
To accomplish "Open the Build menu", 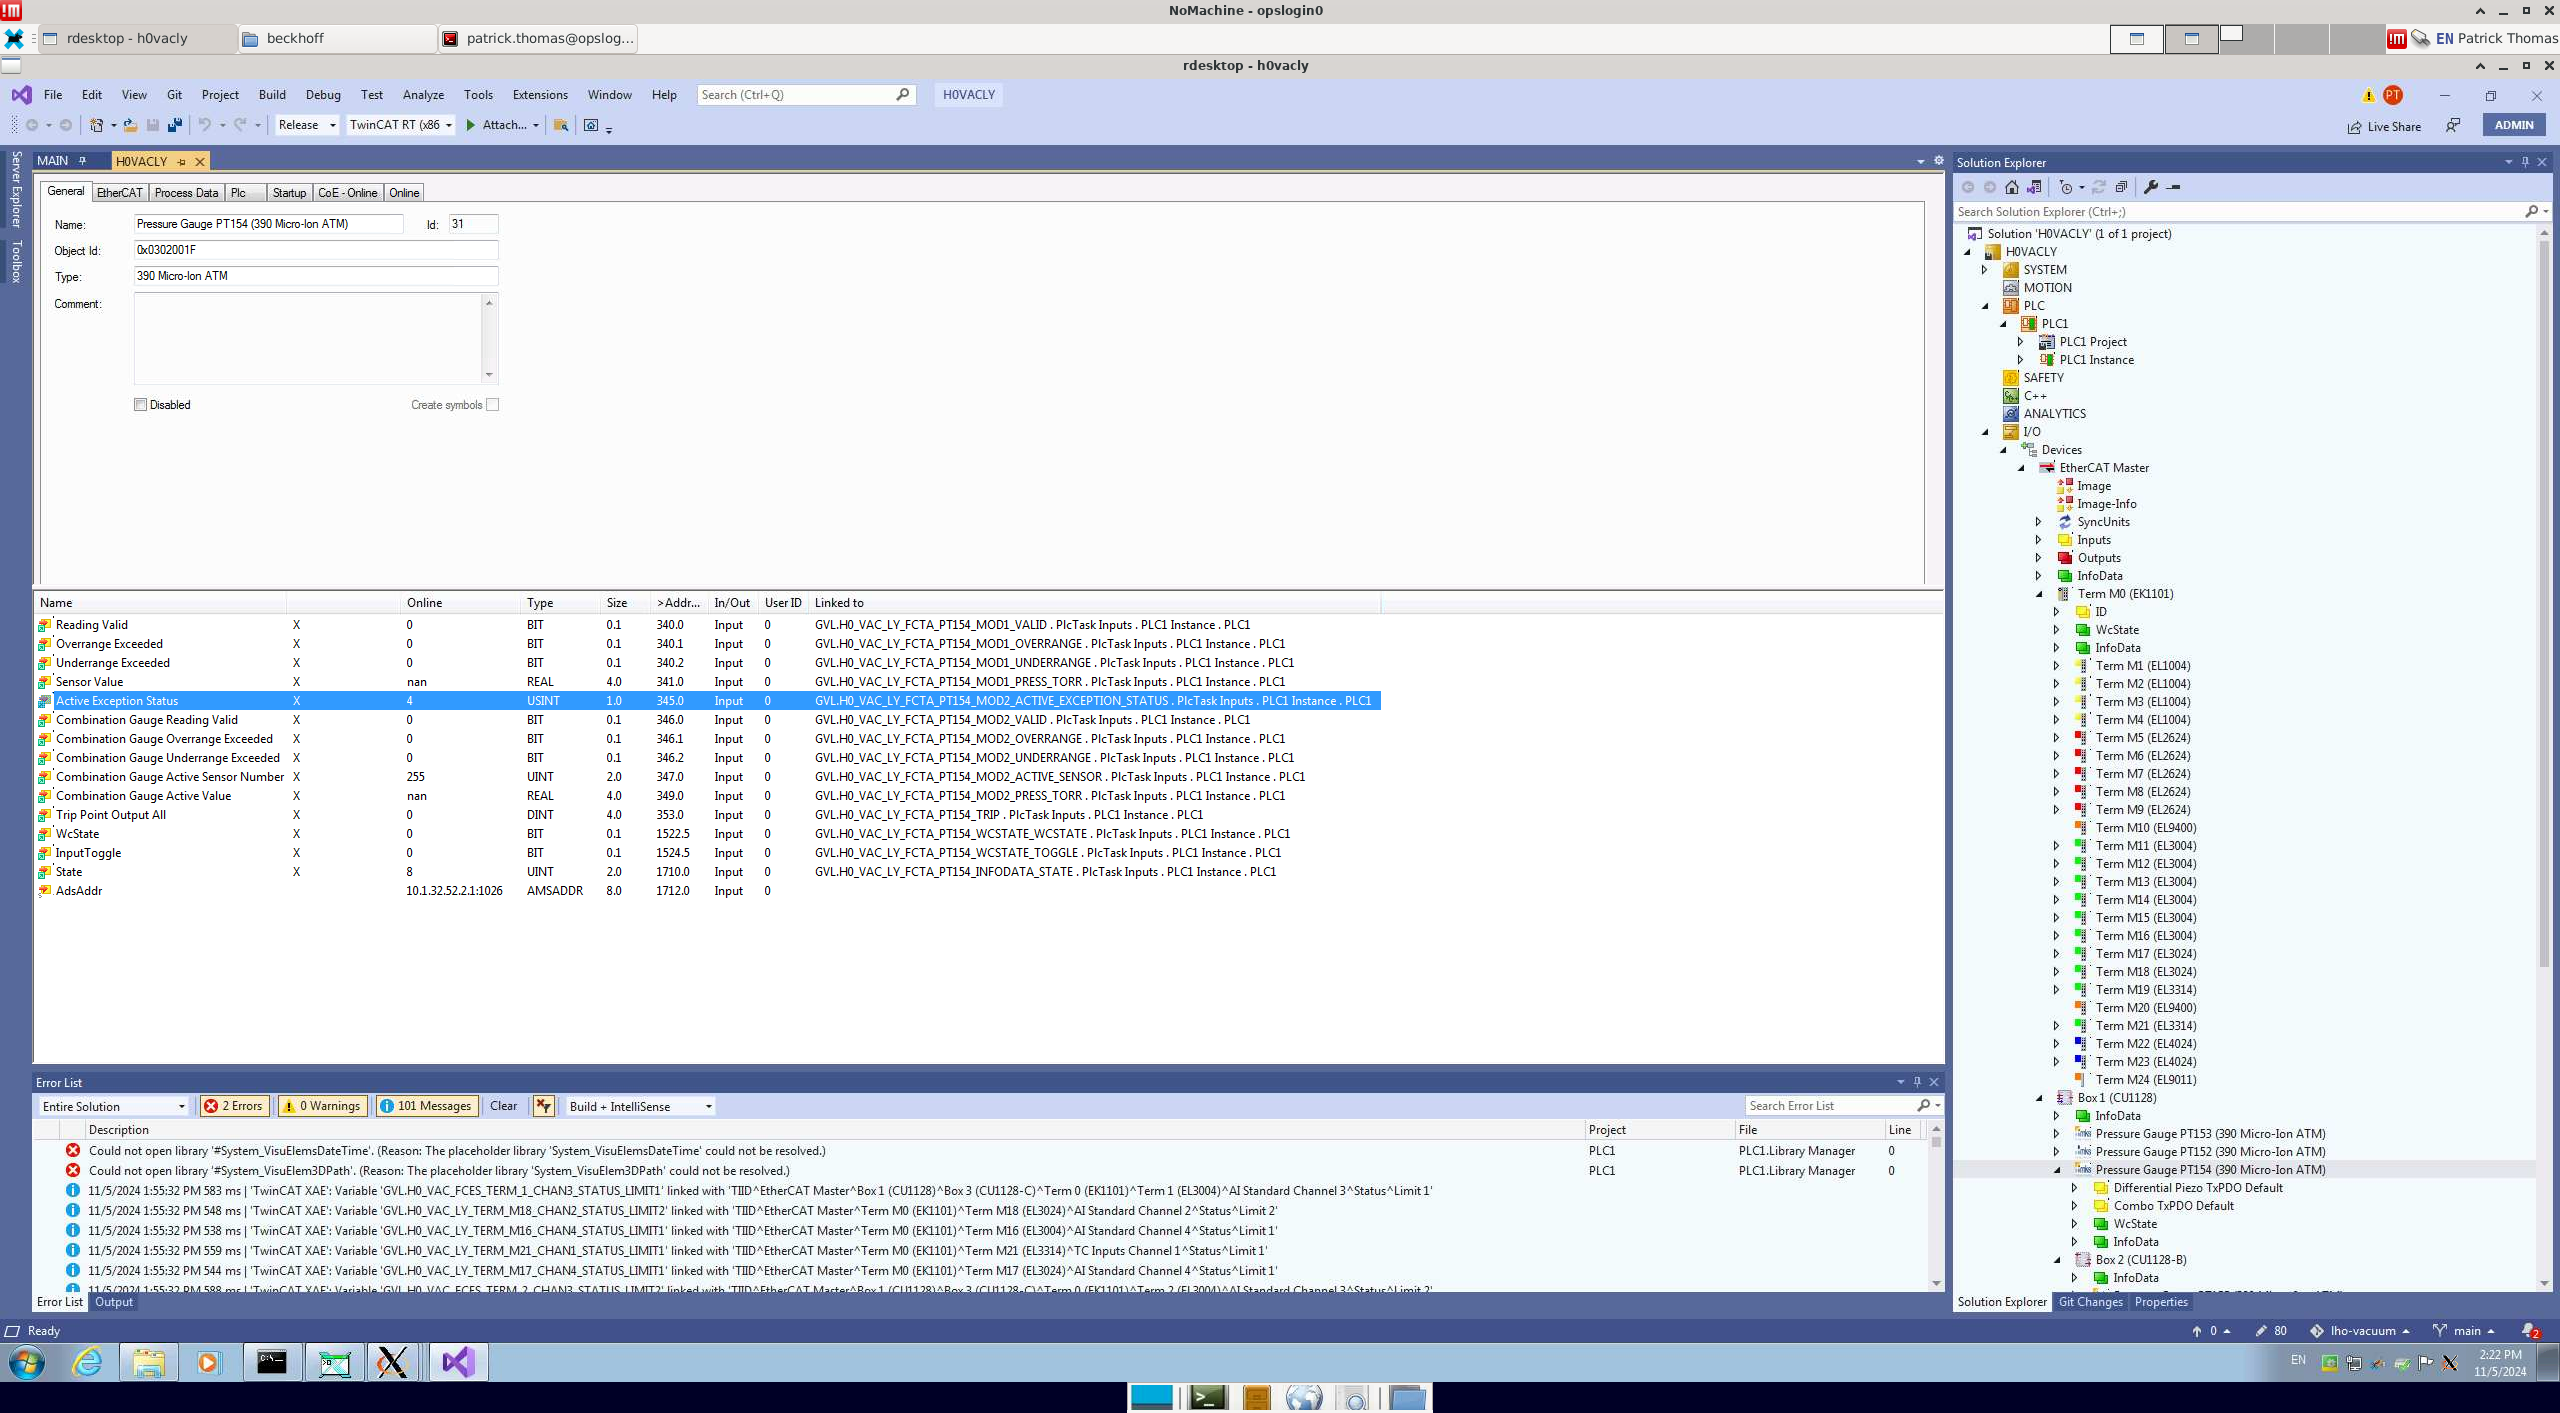I will [x=272, y=95].
